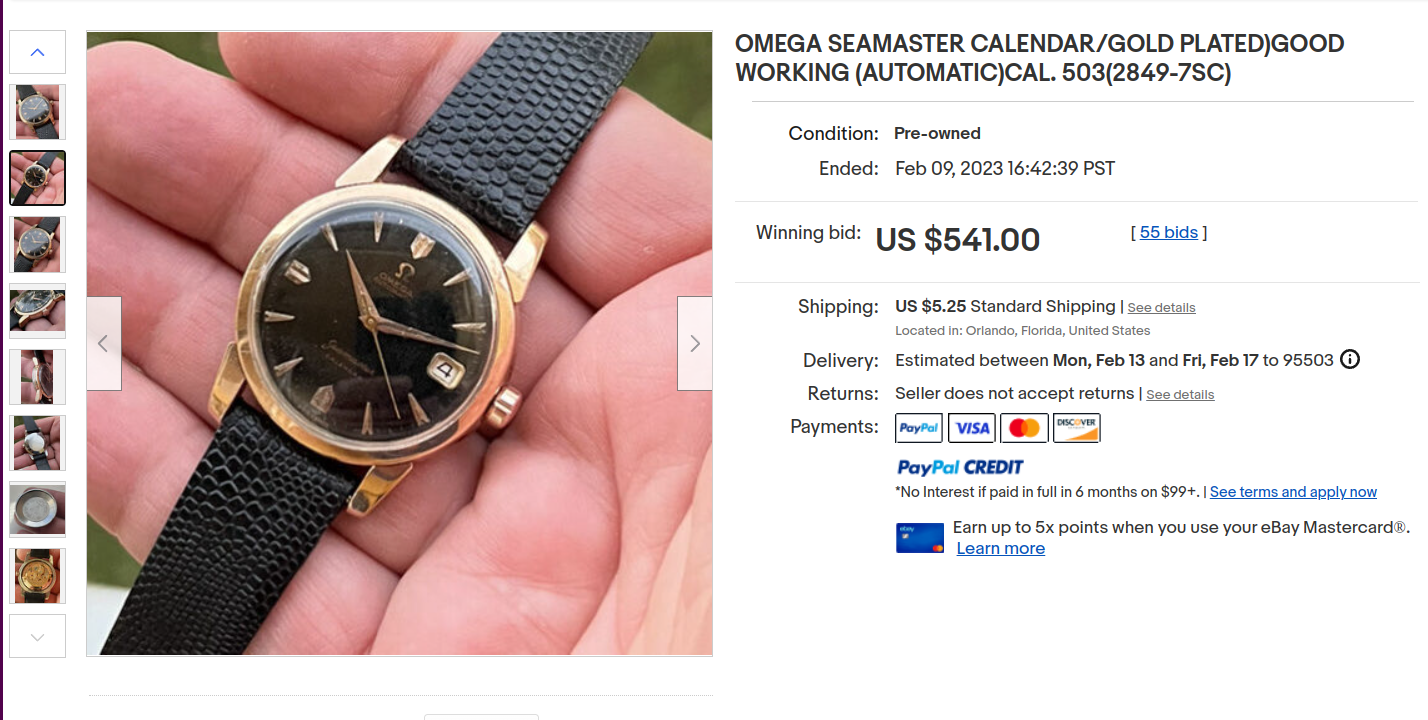Viewport: 1428px width, 720px height.
Task: Click See terms and apply now
Action: click(1293, 492)
